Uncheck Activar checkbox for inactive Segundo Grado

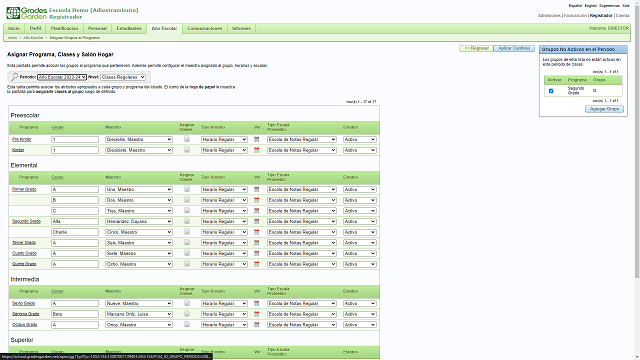[x=551, y=91]
